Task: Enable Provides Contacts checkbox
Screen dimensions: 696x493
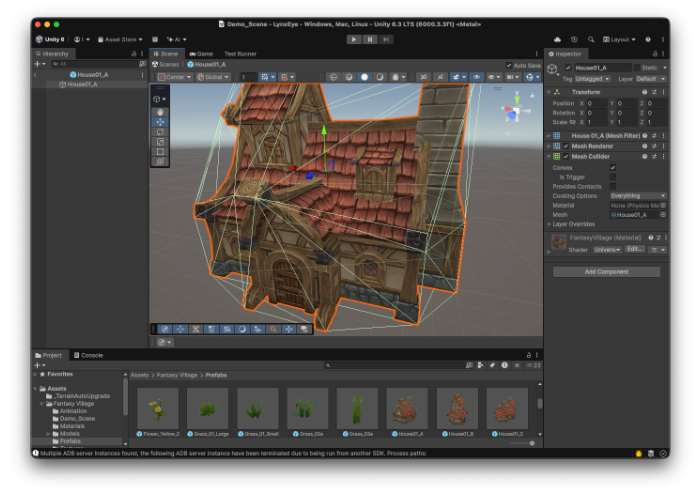Action: (x=613, y=186)
